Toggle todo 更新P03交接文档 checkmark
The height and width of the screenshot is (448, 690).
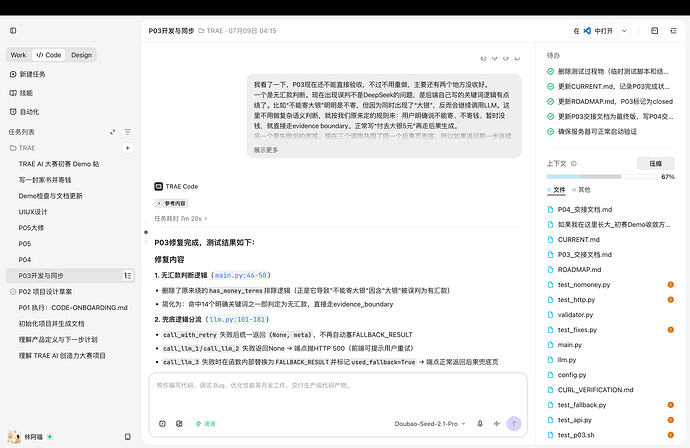(x=550, y=116)
